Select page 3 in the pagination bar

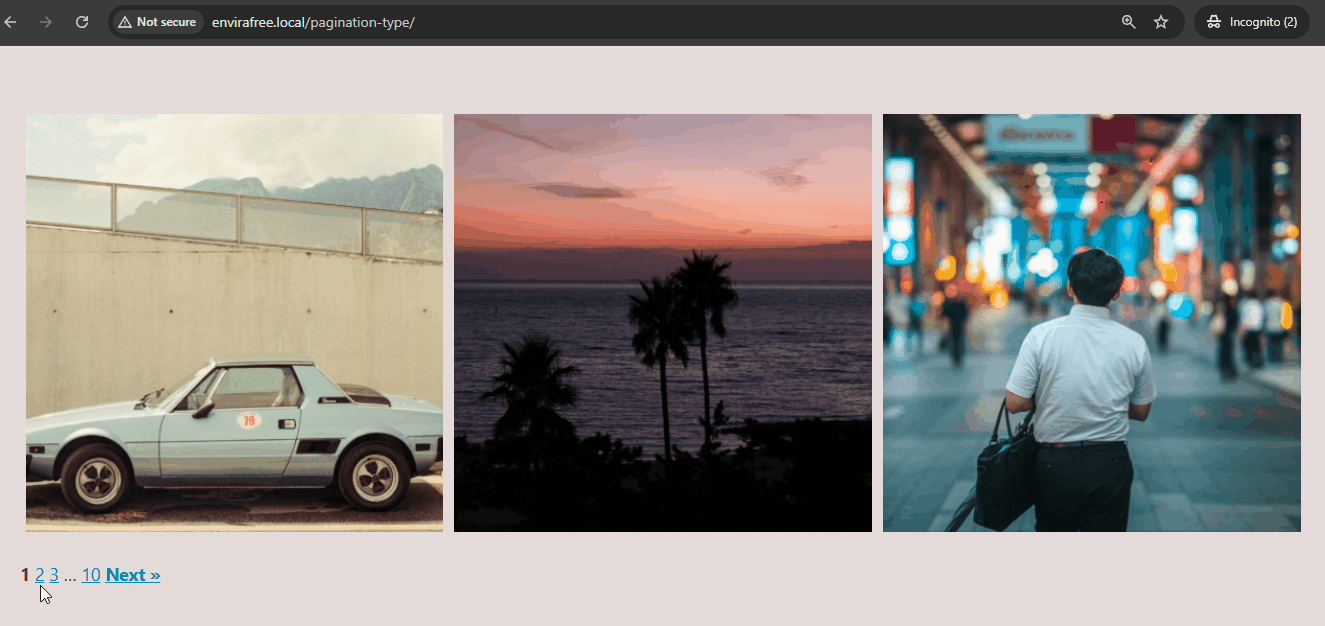point(54,574)
